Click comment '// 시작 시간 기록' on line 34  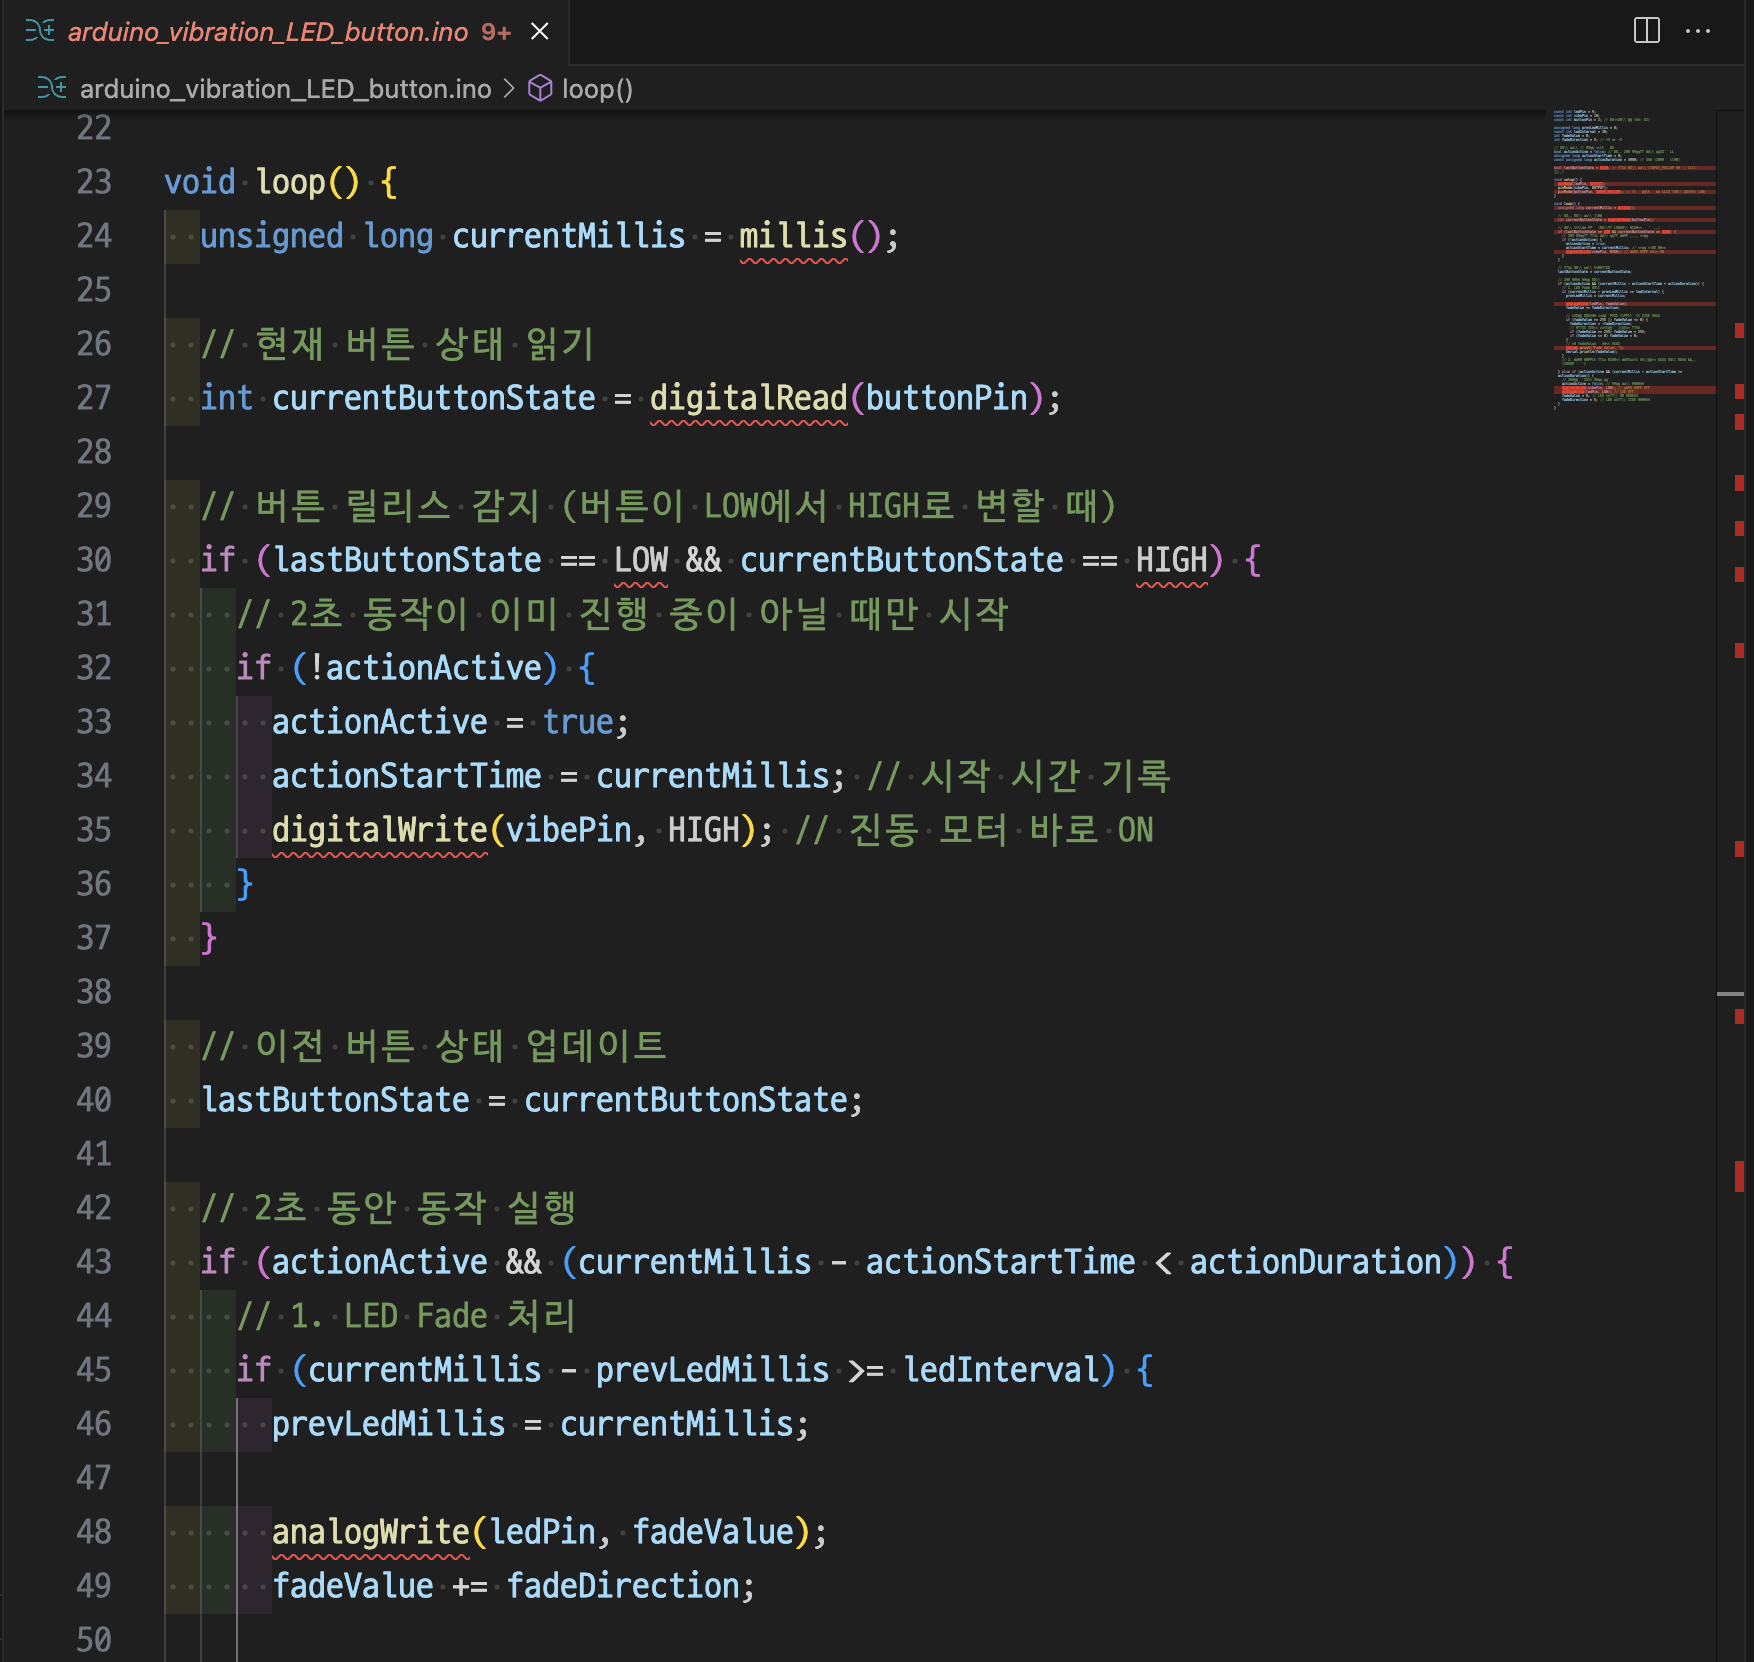point(1019,776)
